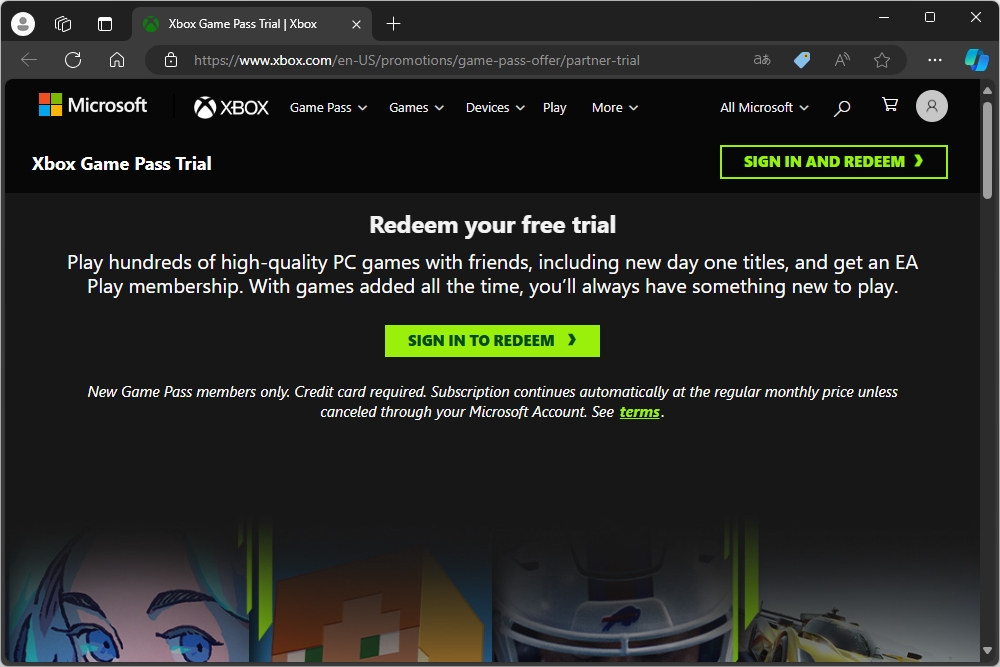
Task: Open the browser Settings and more menu
Action: (935, 60)
